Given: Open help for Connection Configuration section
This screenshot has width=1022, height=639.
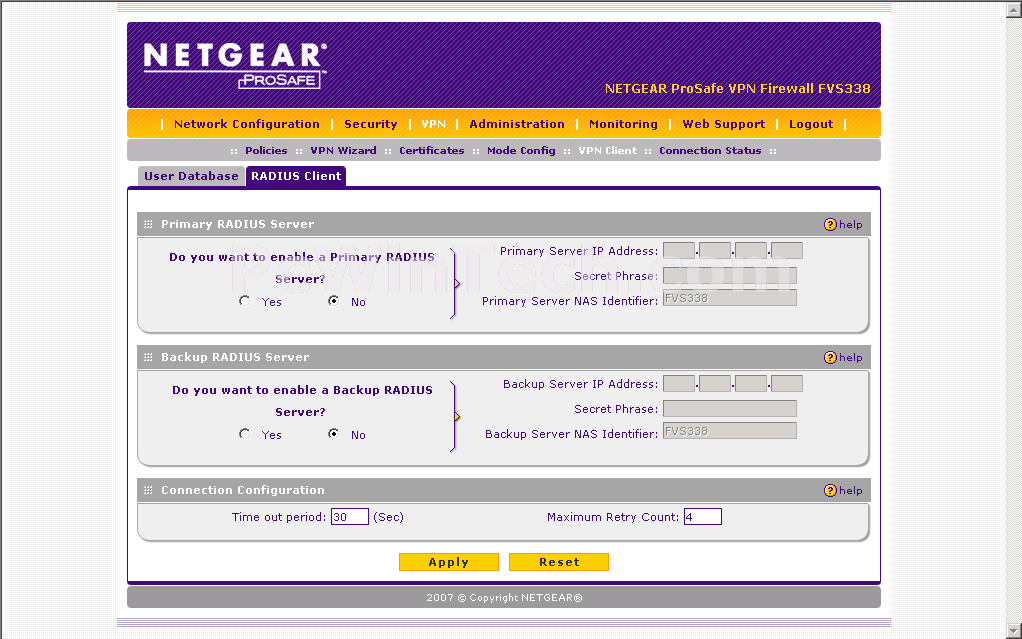Looking at the screenshot, I should [x=843, y=490].
